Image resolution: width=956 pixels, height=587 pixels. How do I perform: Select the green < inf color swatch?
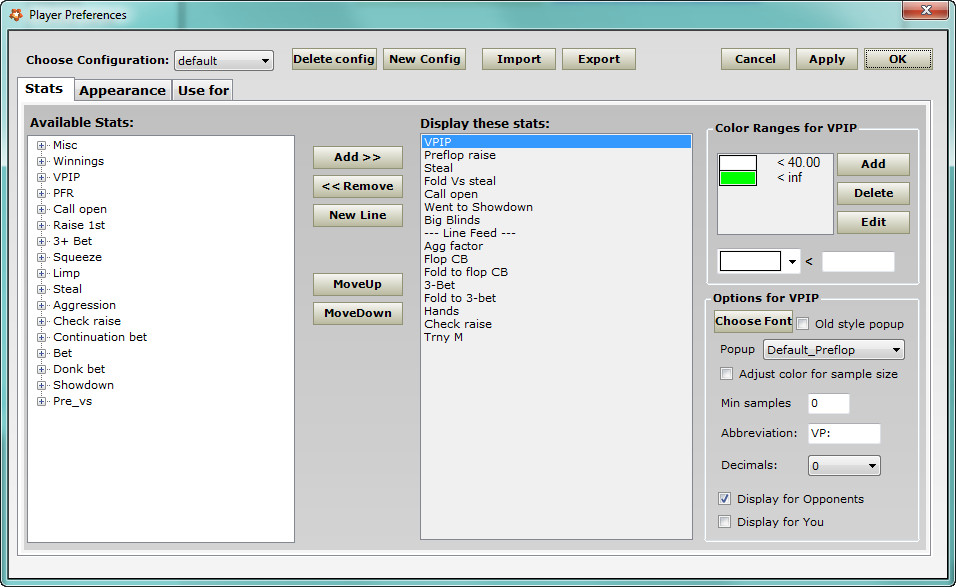pos(738,178)
